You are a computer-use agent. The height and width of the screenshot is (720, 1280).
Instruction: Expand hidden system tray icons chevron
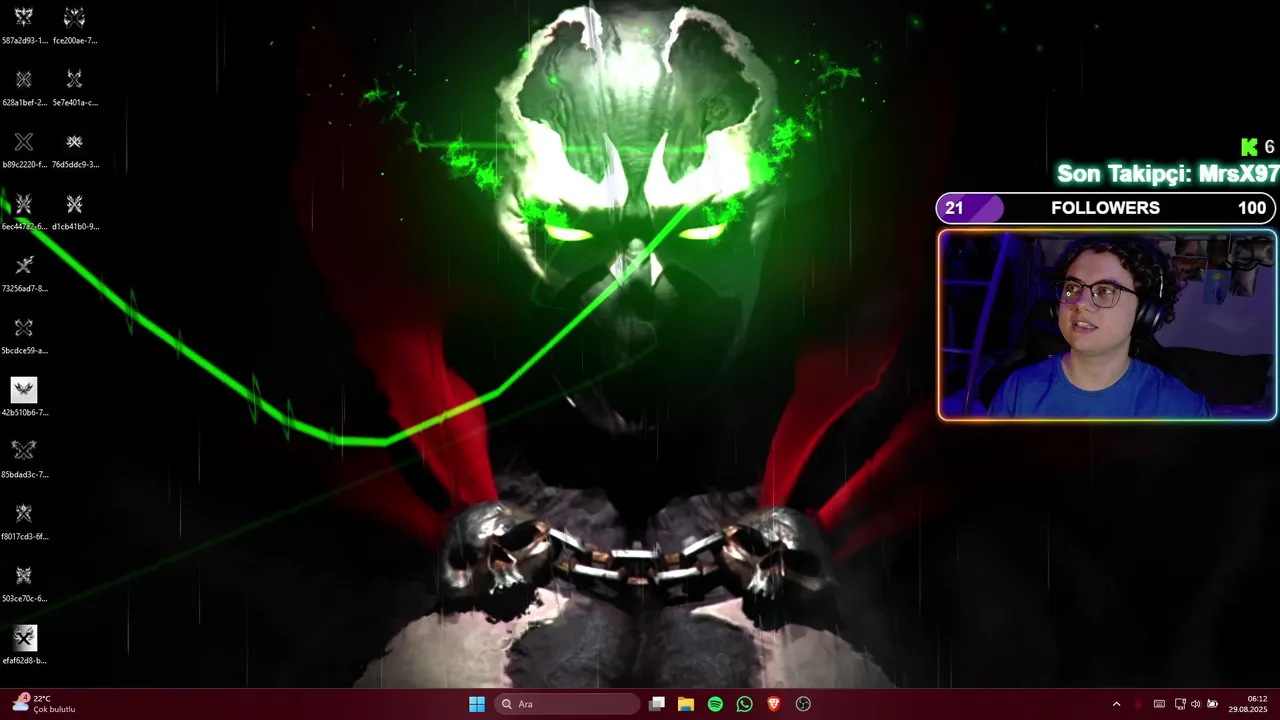click(x=1116, y=704)
